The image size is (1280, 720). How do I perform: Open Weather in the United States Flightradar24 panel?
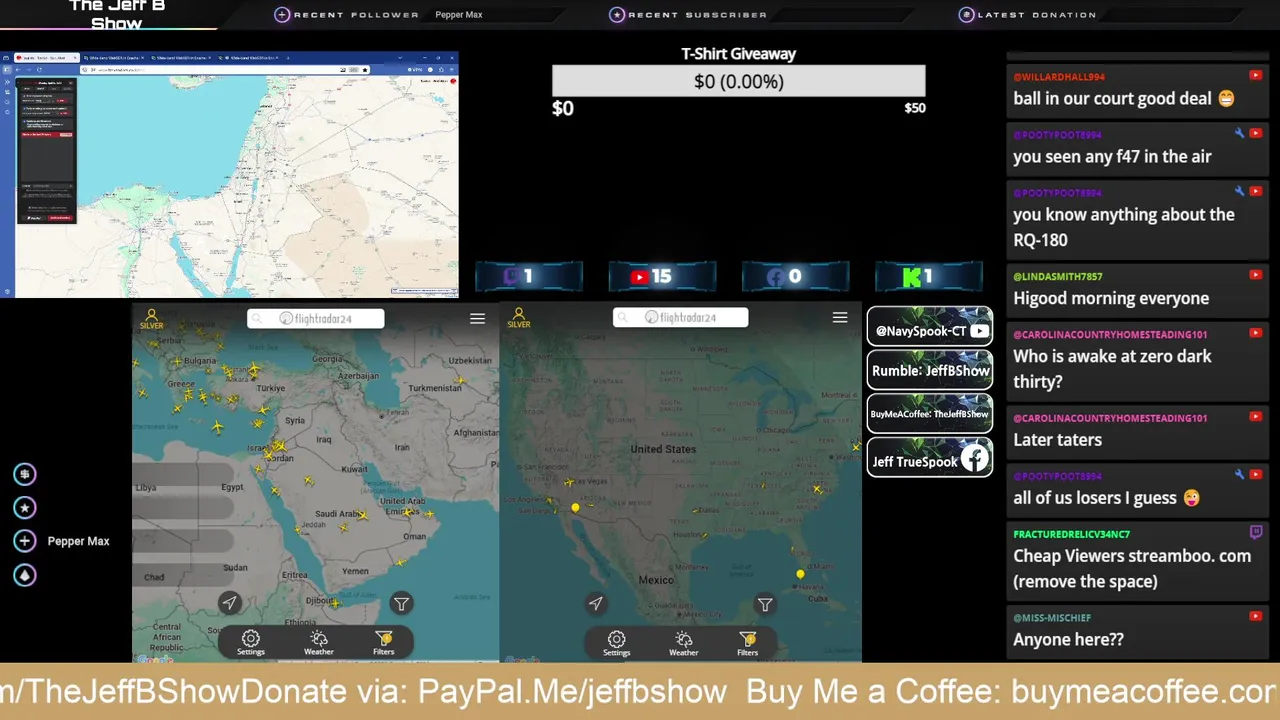(684, 642)
